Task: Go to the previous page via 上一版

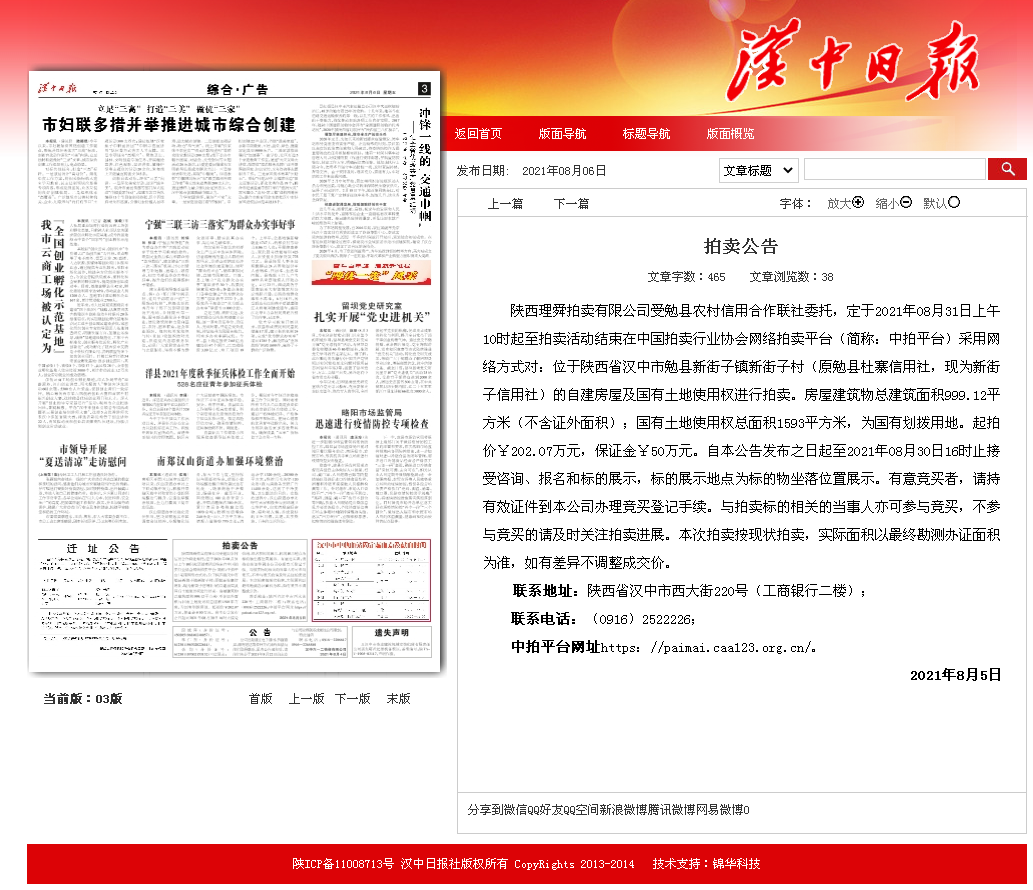Action: coord(306,698)
